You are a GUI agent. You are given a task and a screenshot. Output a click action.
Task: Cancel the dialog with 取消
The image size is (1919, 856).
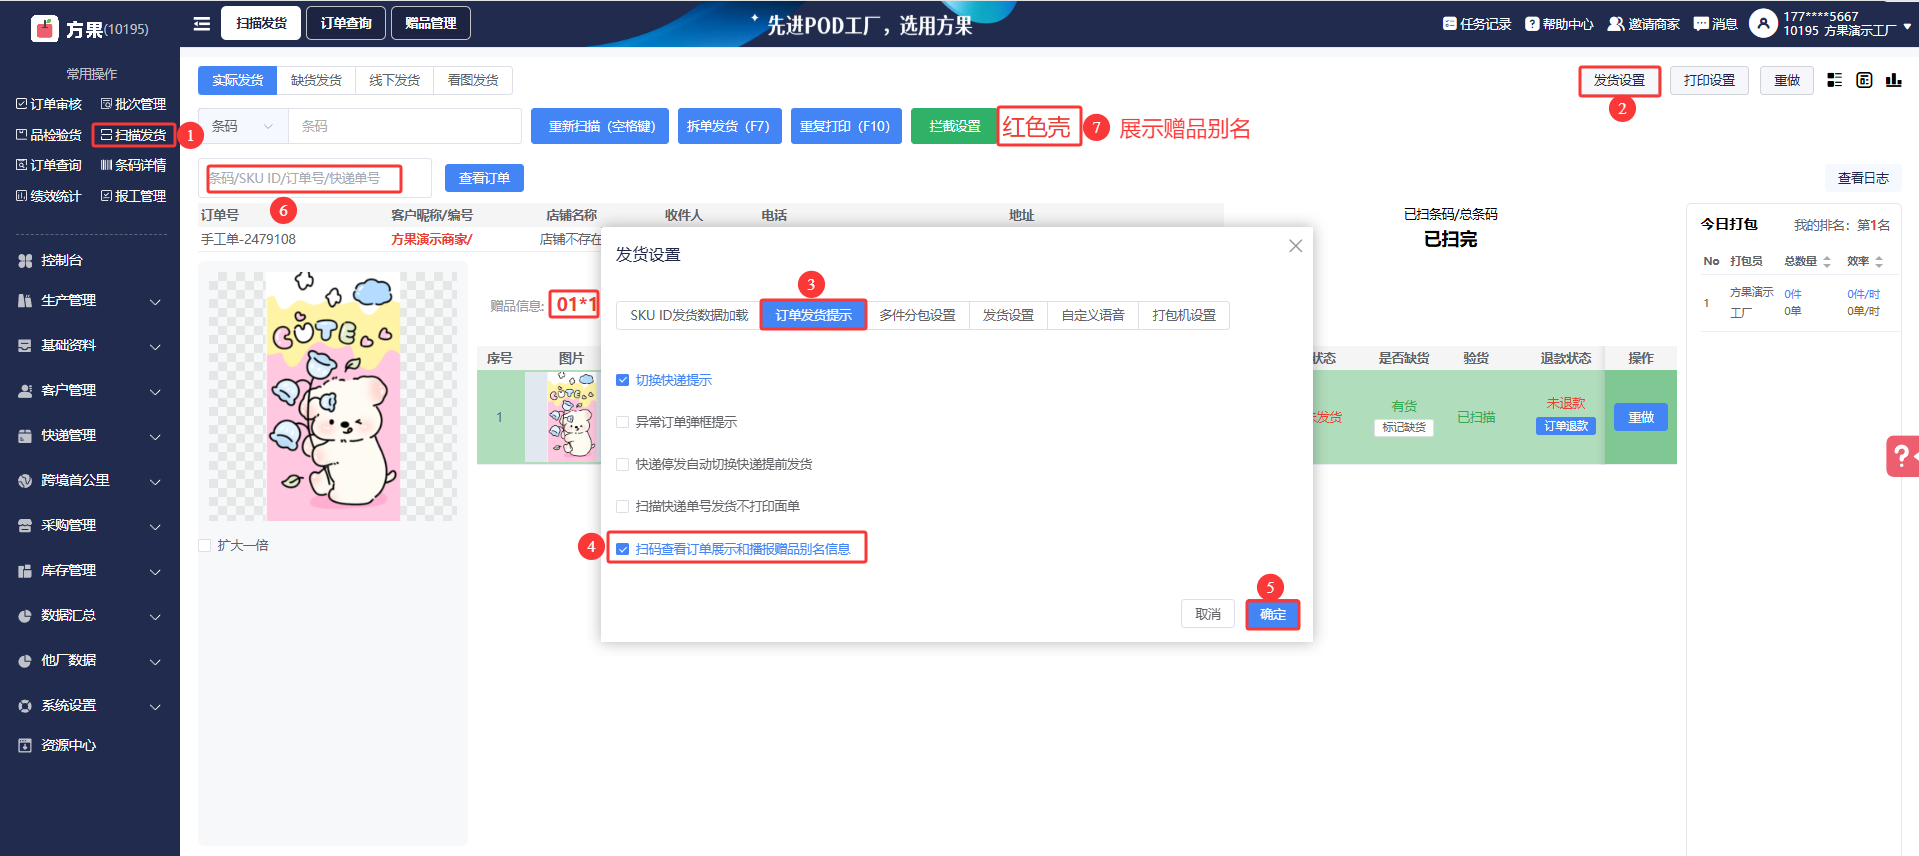click(1208, 614)
